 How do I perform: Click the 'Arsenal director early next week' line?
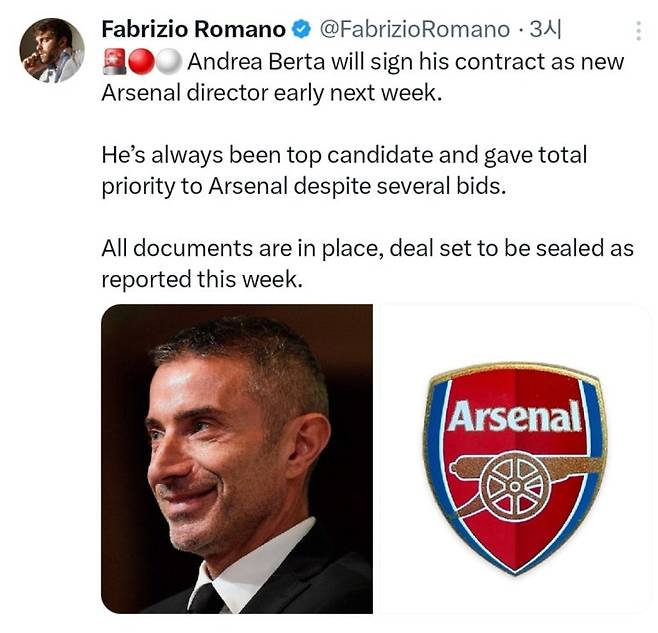(270, 94)
